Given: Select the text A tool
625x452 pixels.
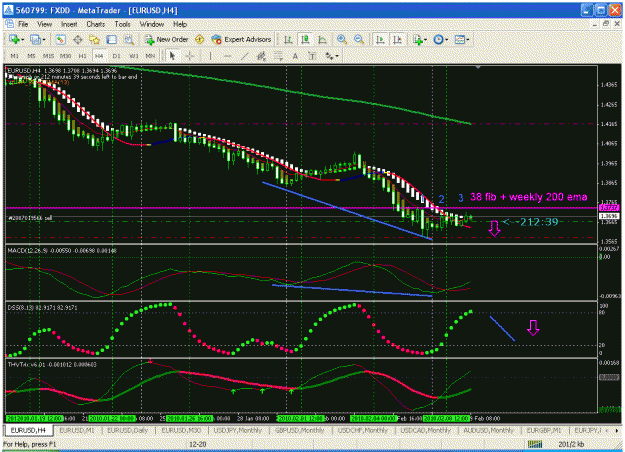Looking at the screenshot, I should click(295, 56).
